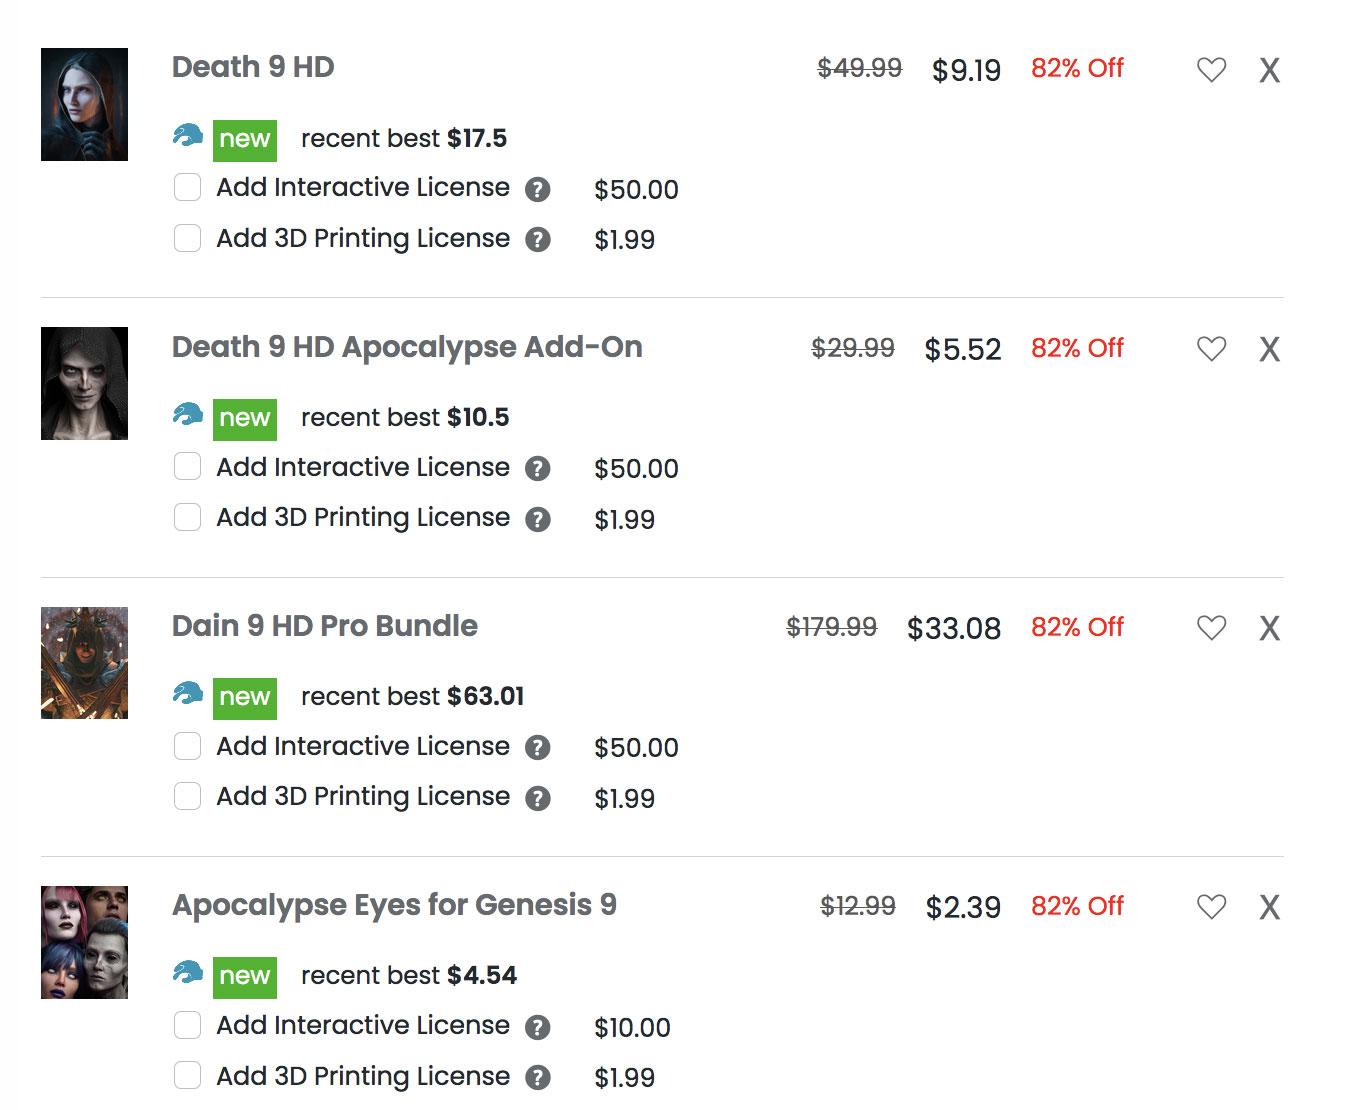
Task: Enable Interactive License for Death 9 HD
Action: coord(187,188)
